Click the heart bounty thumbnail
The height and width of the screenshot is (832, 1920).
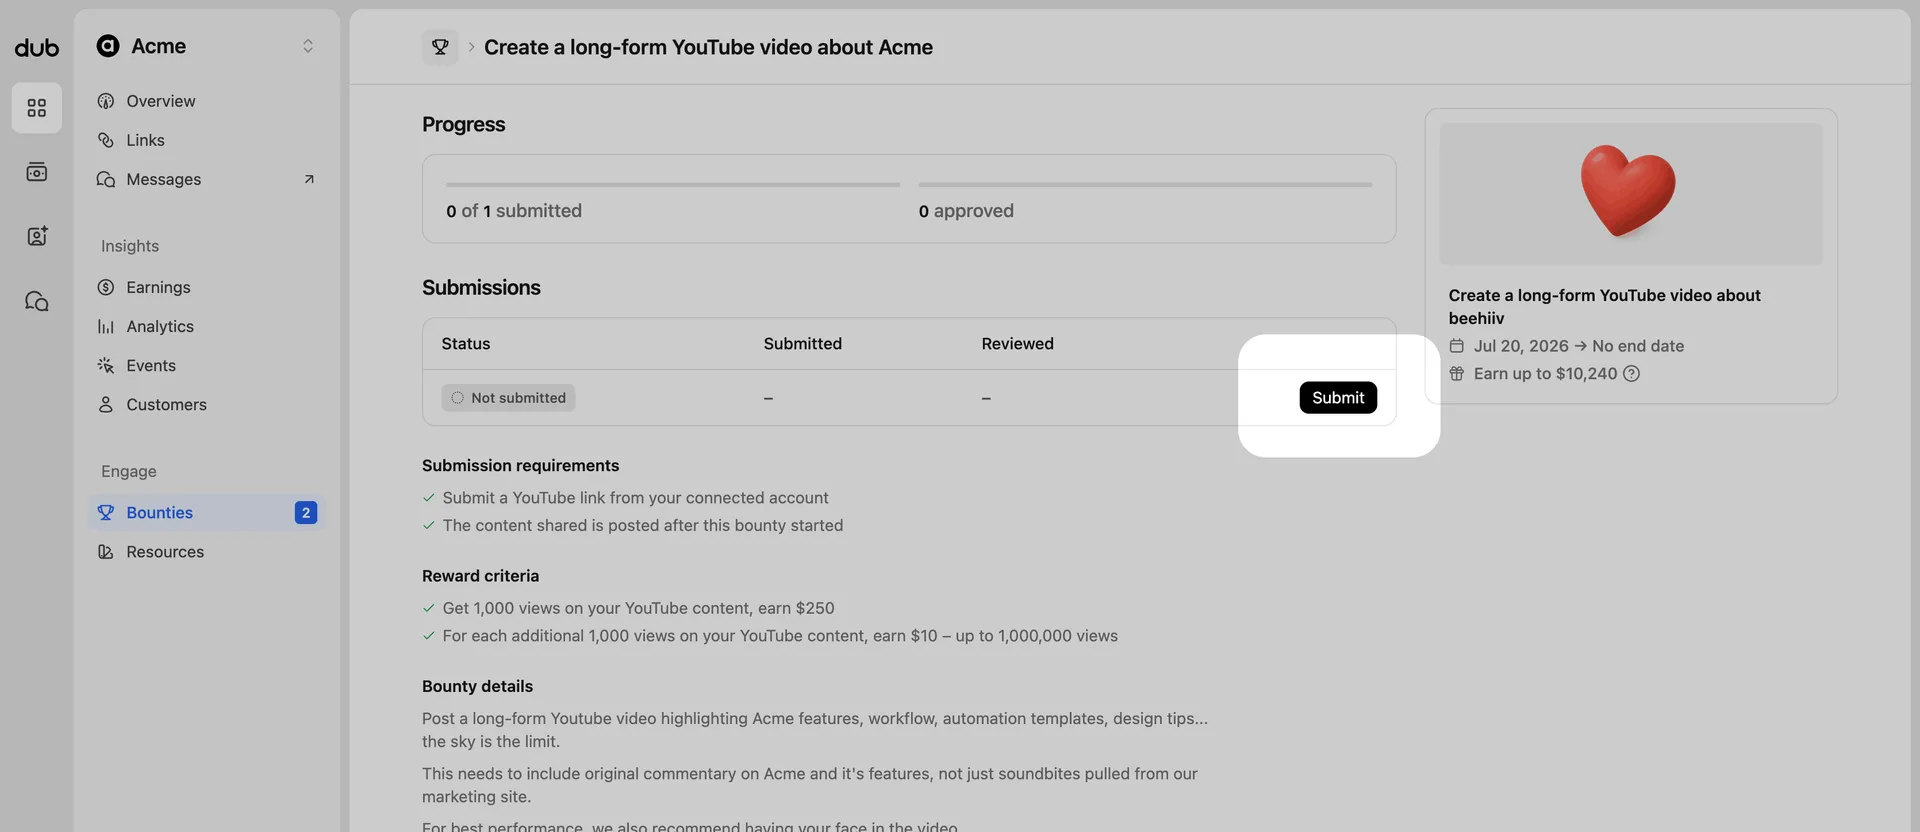[1631, 194]
